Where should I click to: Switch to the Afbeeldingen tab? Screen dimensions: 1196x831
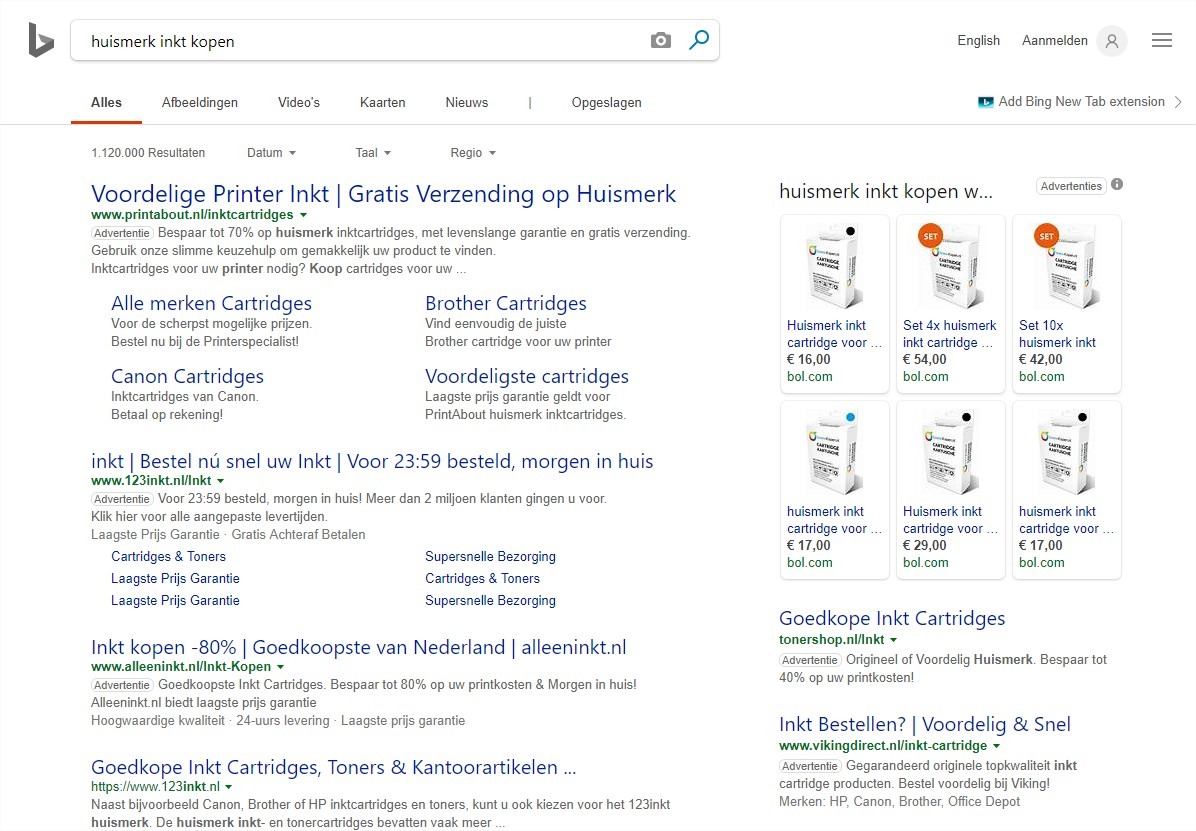[x=200, y=102]
